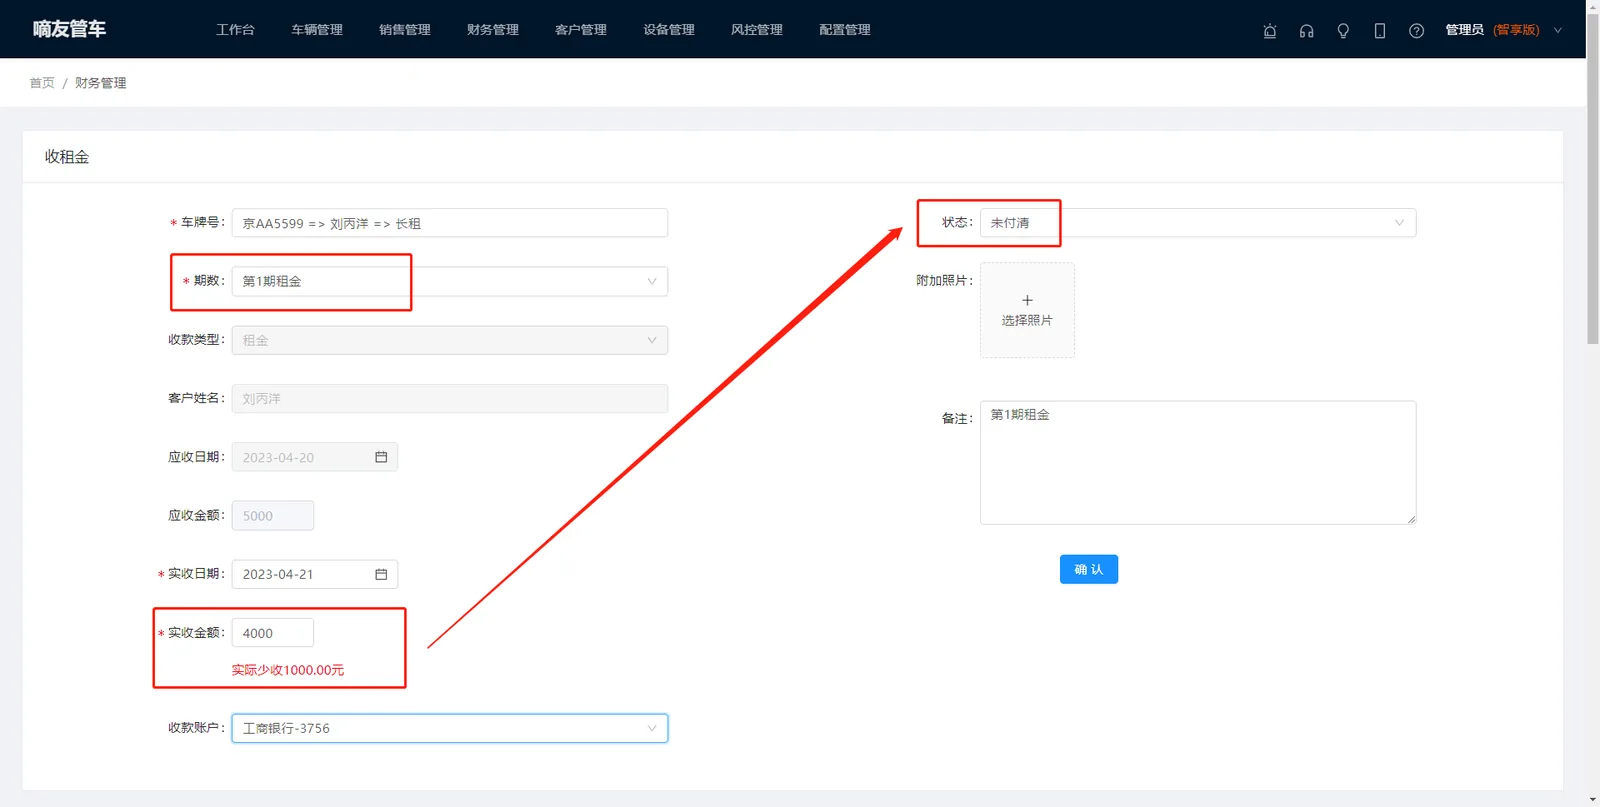Click the 实收金额 input with 4000
The height and width of the screenshot is (807, 1600).
(x=273, y=633)
